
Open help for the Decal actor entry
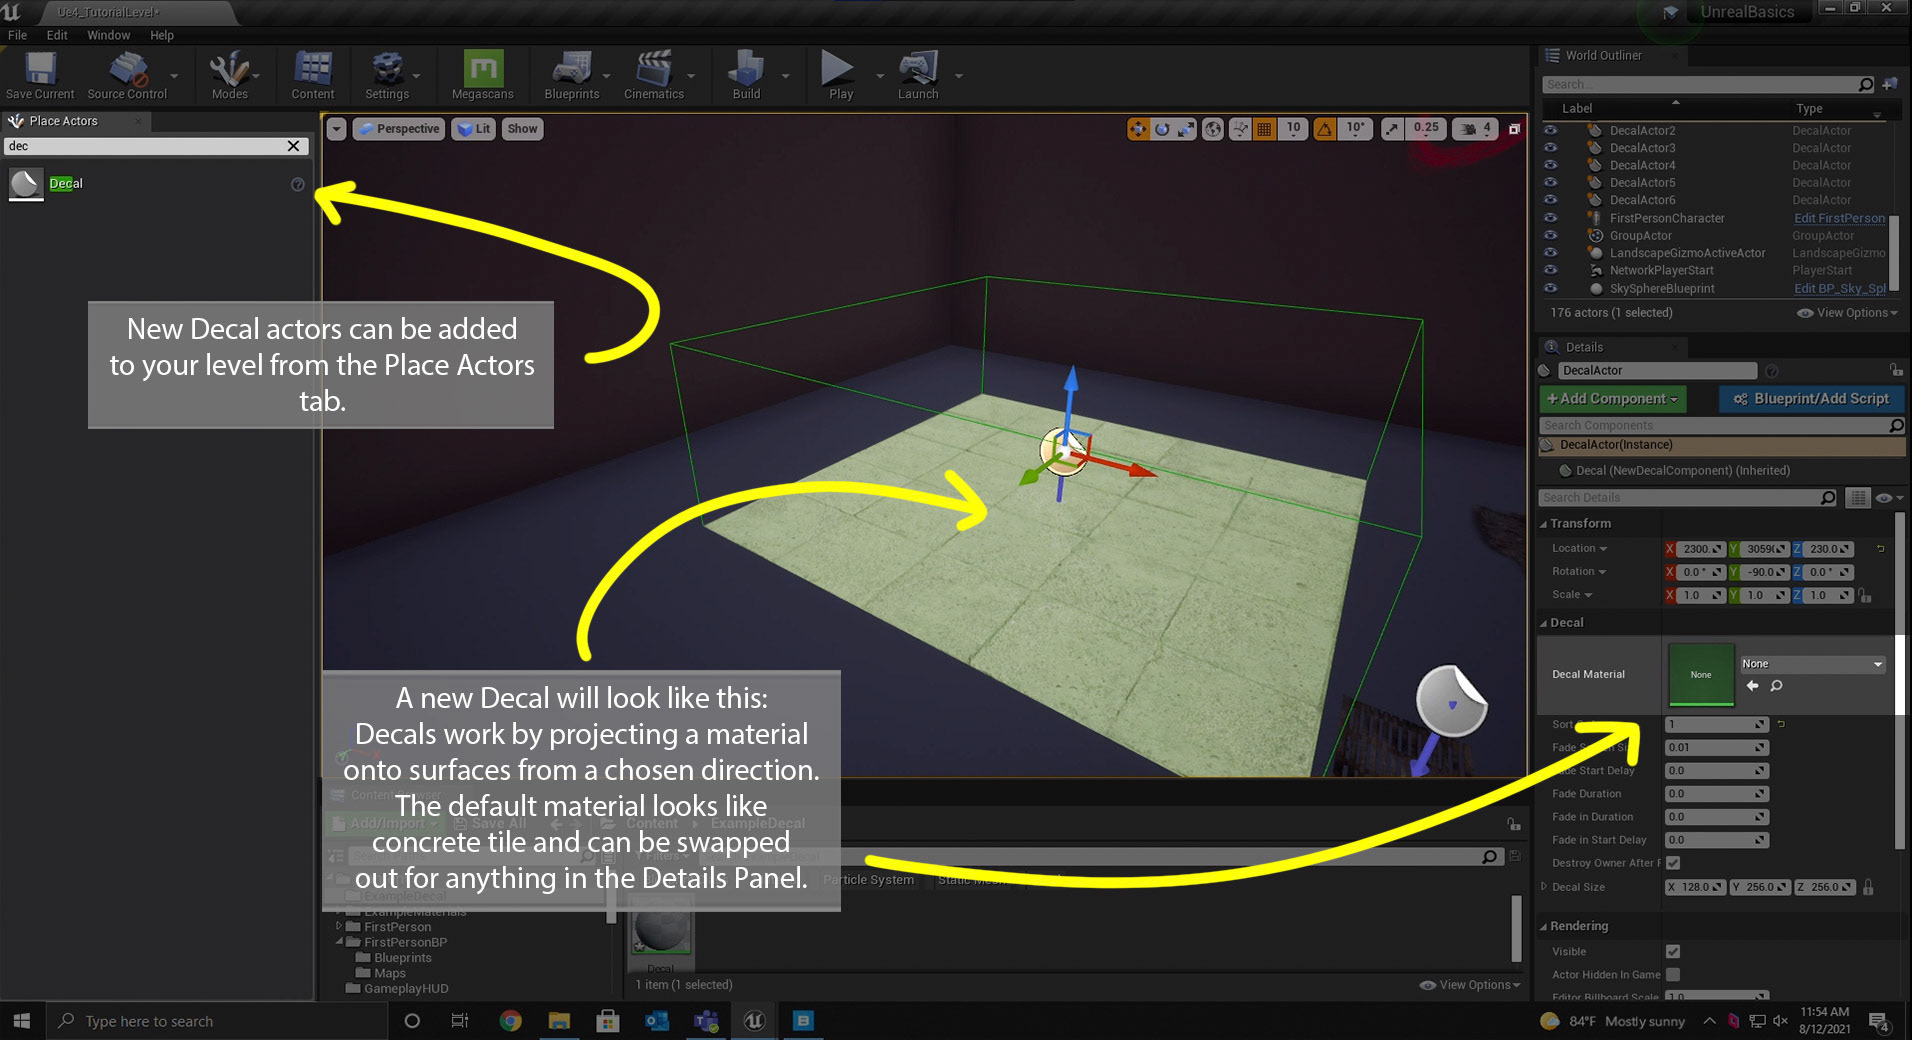(x=297, y=185)
